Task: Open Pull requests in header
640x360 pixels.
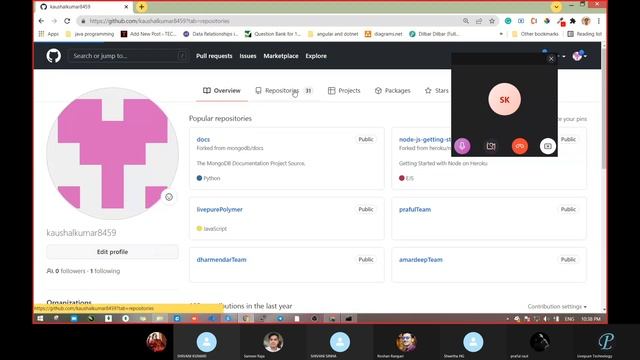Action: point(214,56)
